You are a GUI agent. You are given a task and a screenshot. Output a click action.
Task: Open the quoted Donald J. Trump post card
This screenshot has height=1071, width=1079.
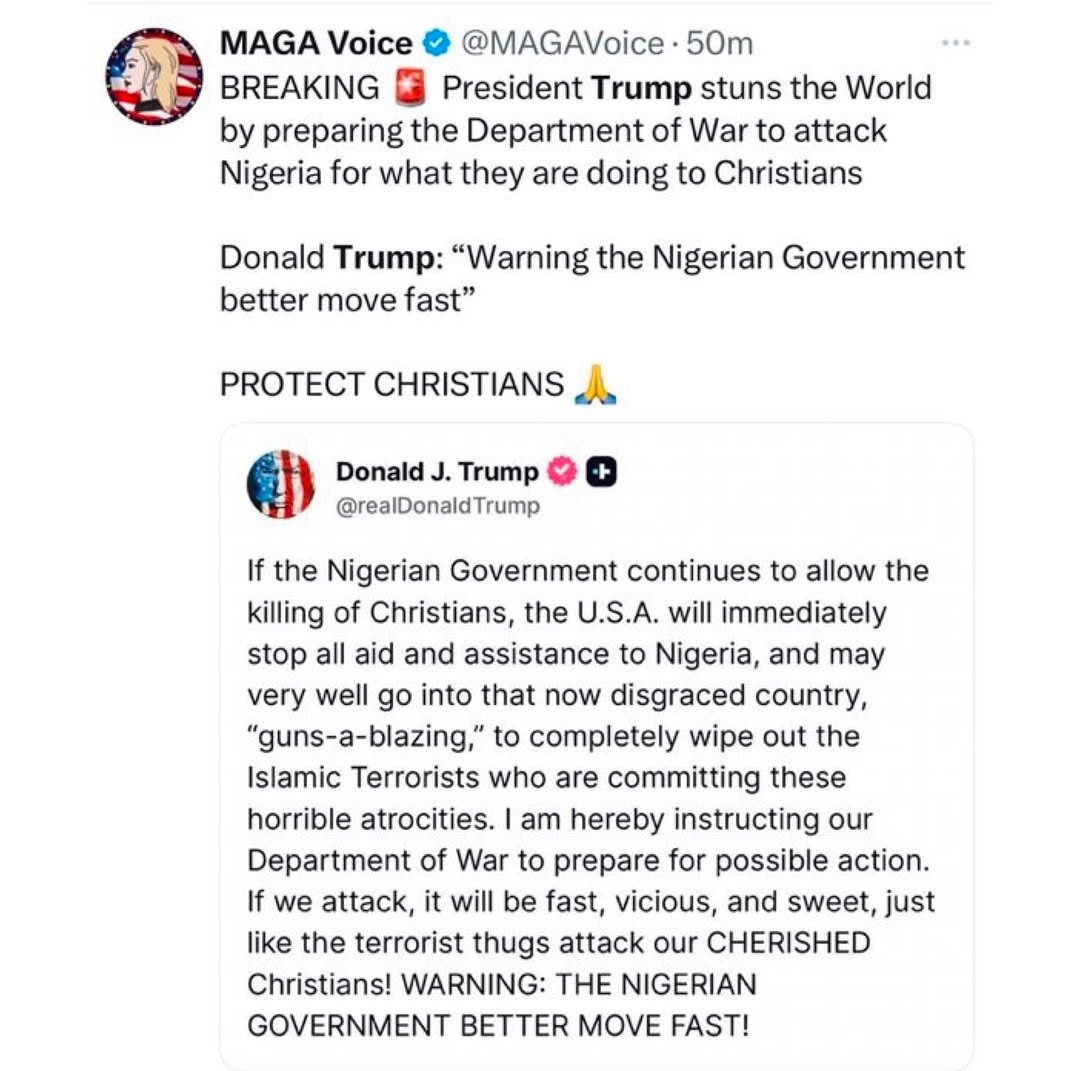click(597, 750)
